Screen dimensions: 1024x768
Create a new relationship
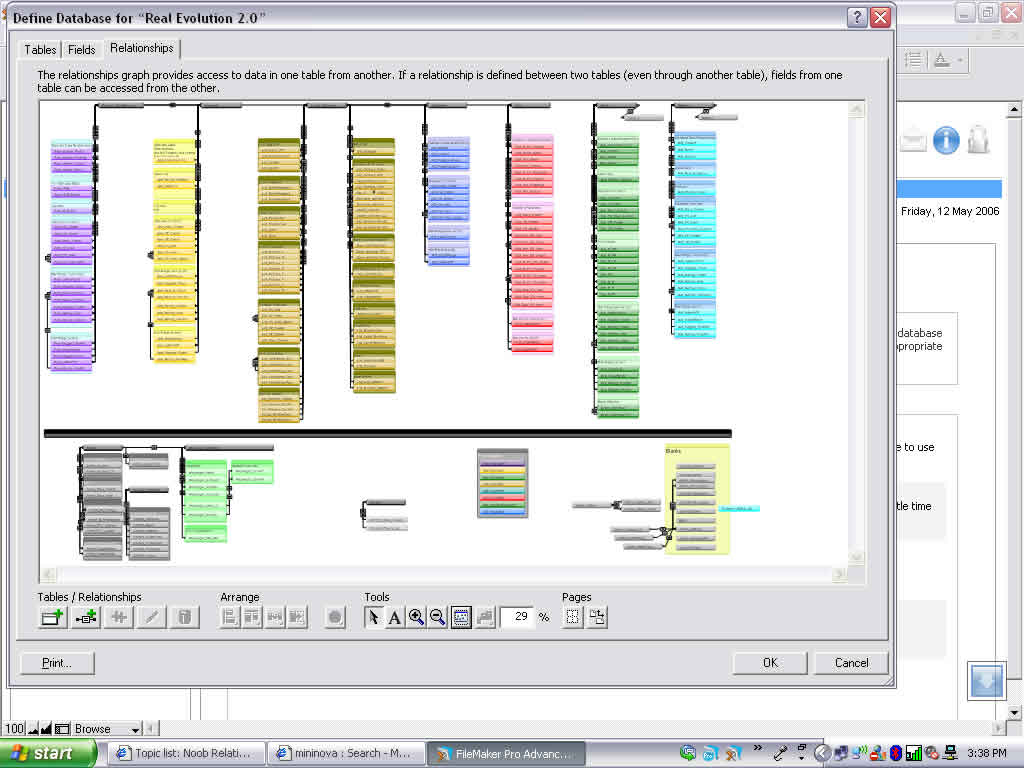86,616
